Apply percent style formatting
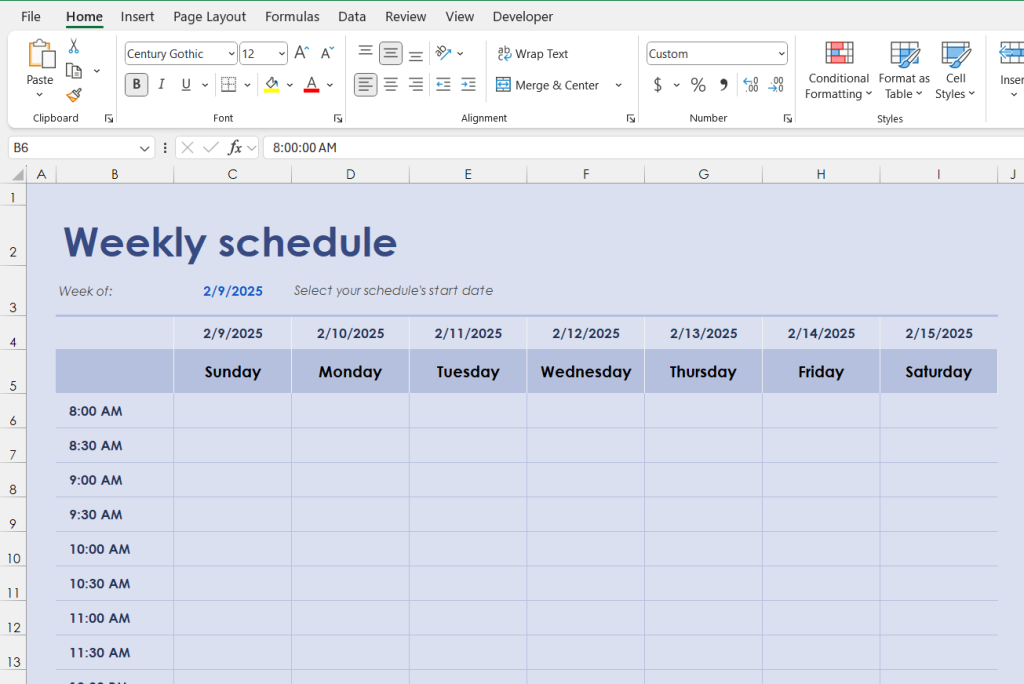 (x=698, y=85)
